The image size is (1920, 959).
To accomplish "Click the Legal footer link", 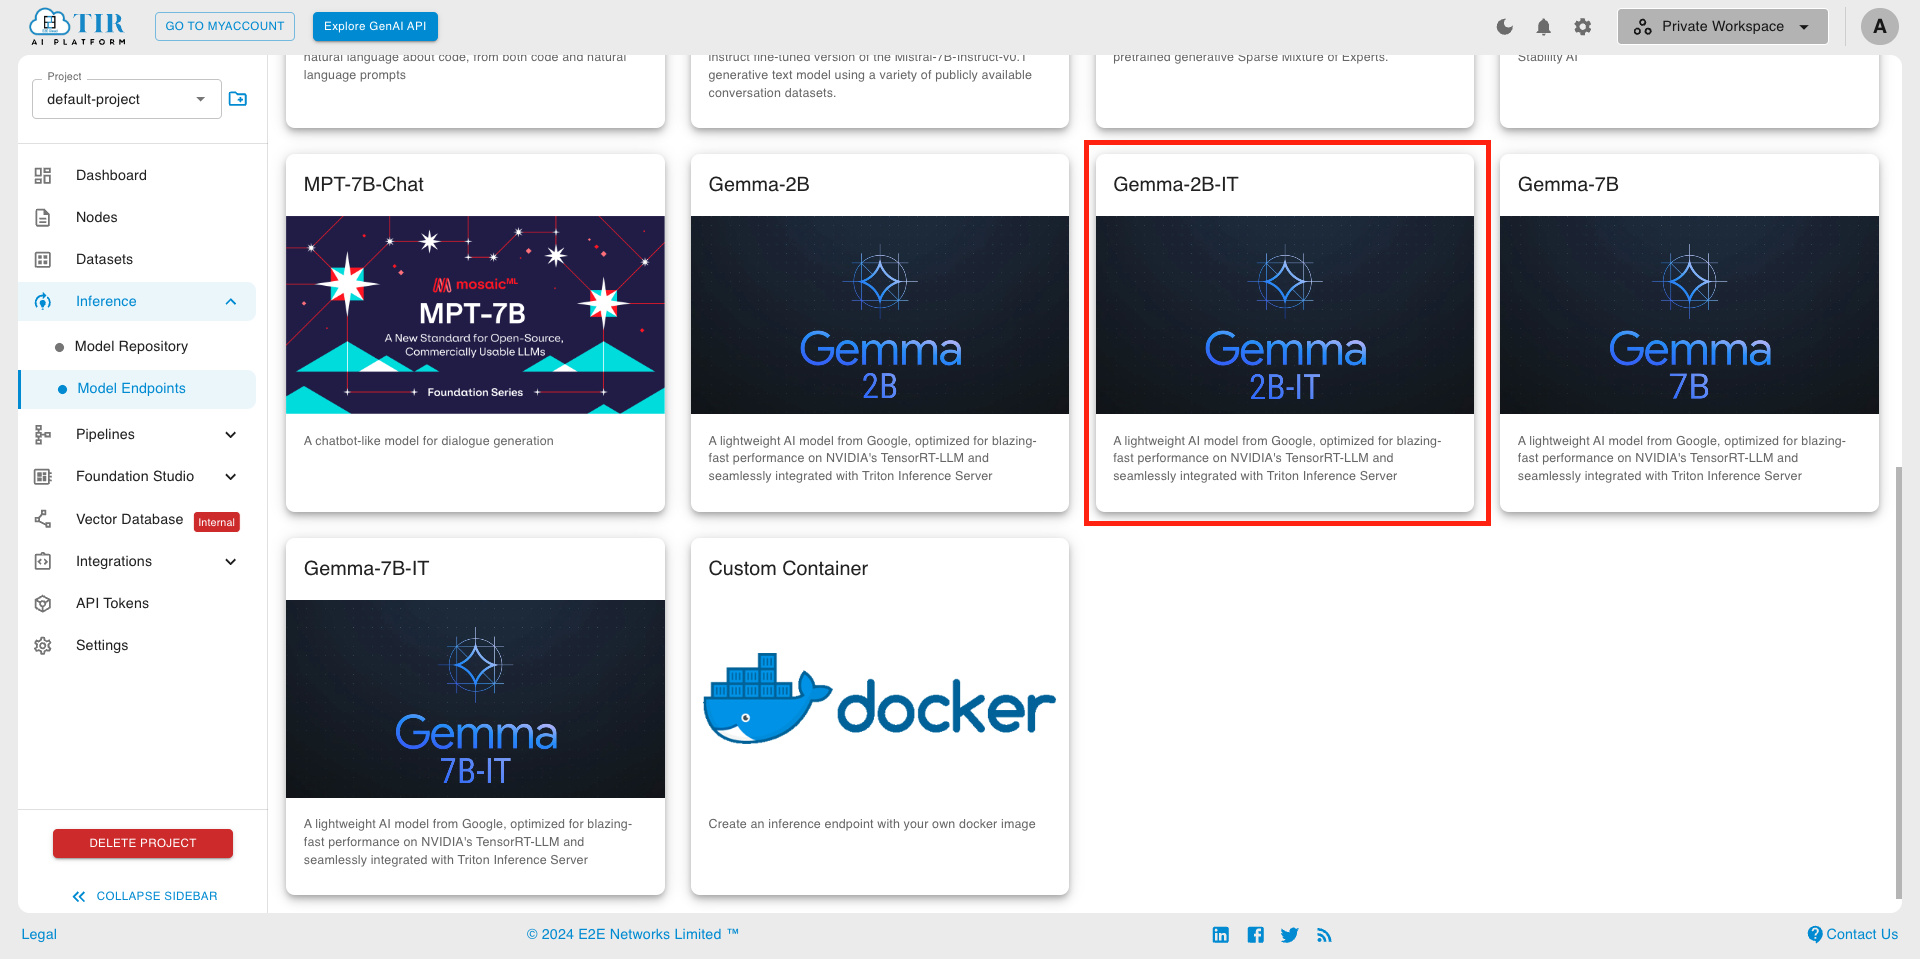I will (x=39, y=934).
